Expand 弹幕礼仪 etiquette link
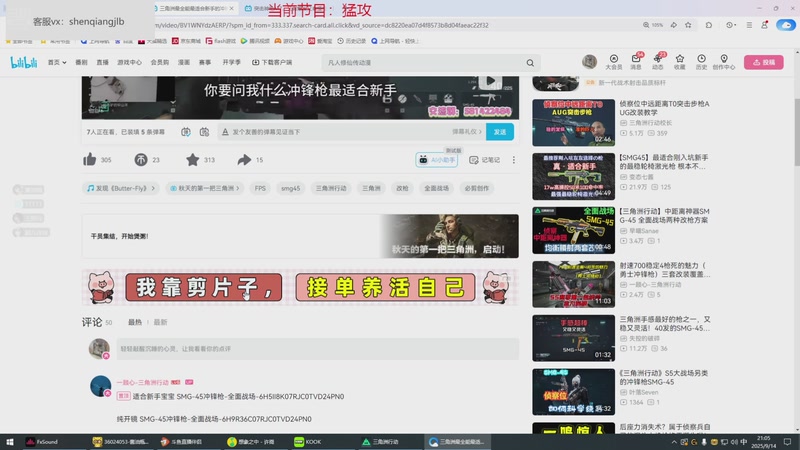 [467, 132]
